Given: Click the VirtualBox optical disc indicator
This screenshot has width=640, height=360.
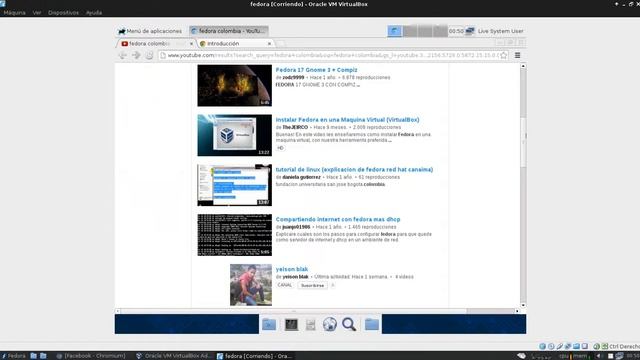Looking at the screenshot, I should click(551, 347).
